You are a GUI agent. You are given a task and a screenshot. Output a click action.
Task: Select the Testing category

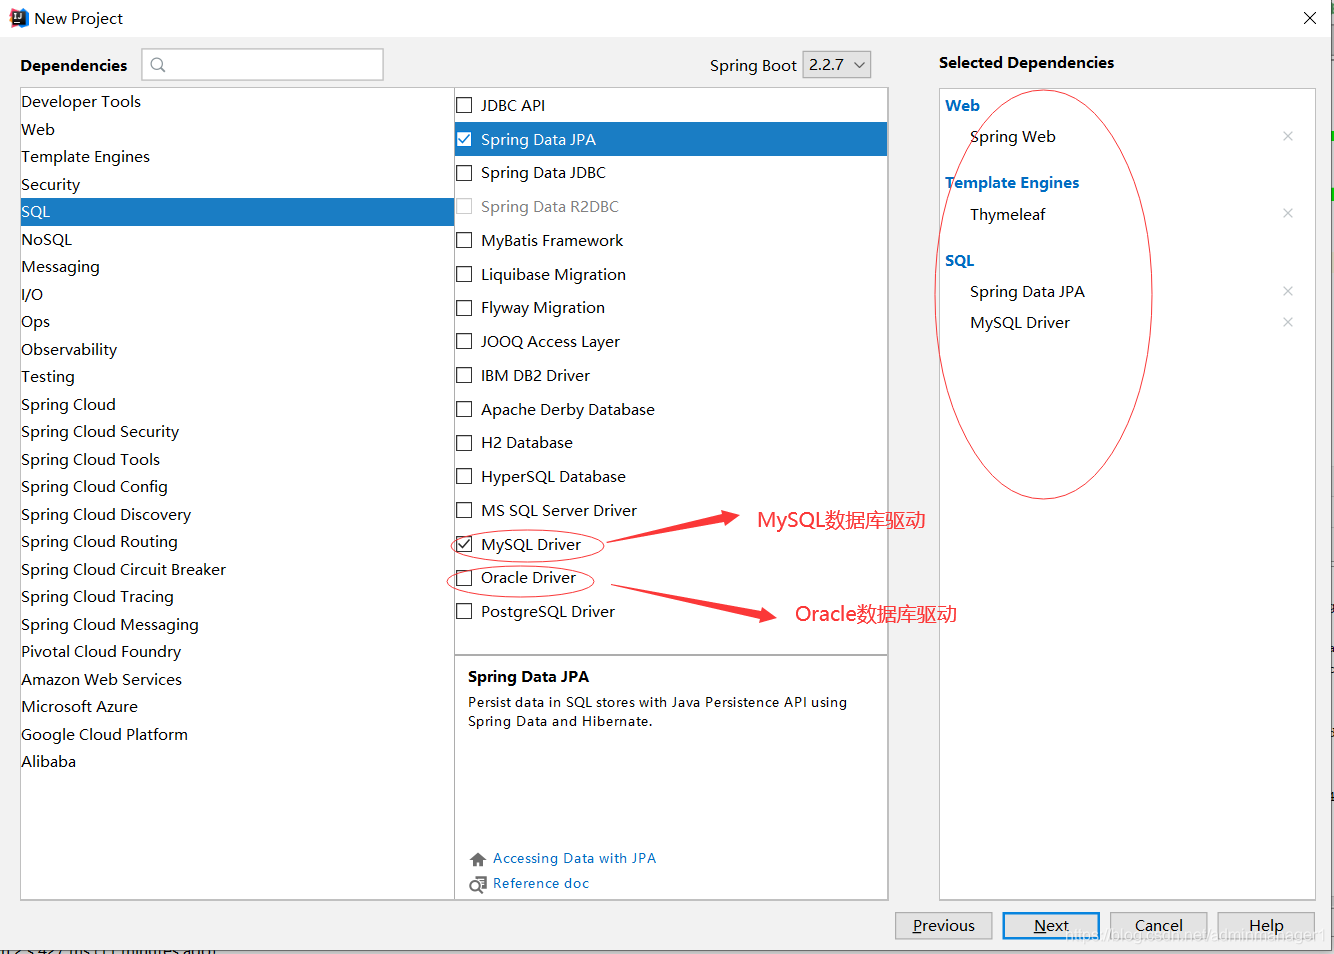(237, 377)
